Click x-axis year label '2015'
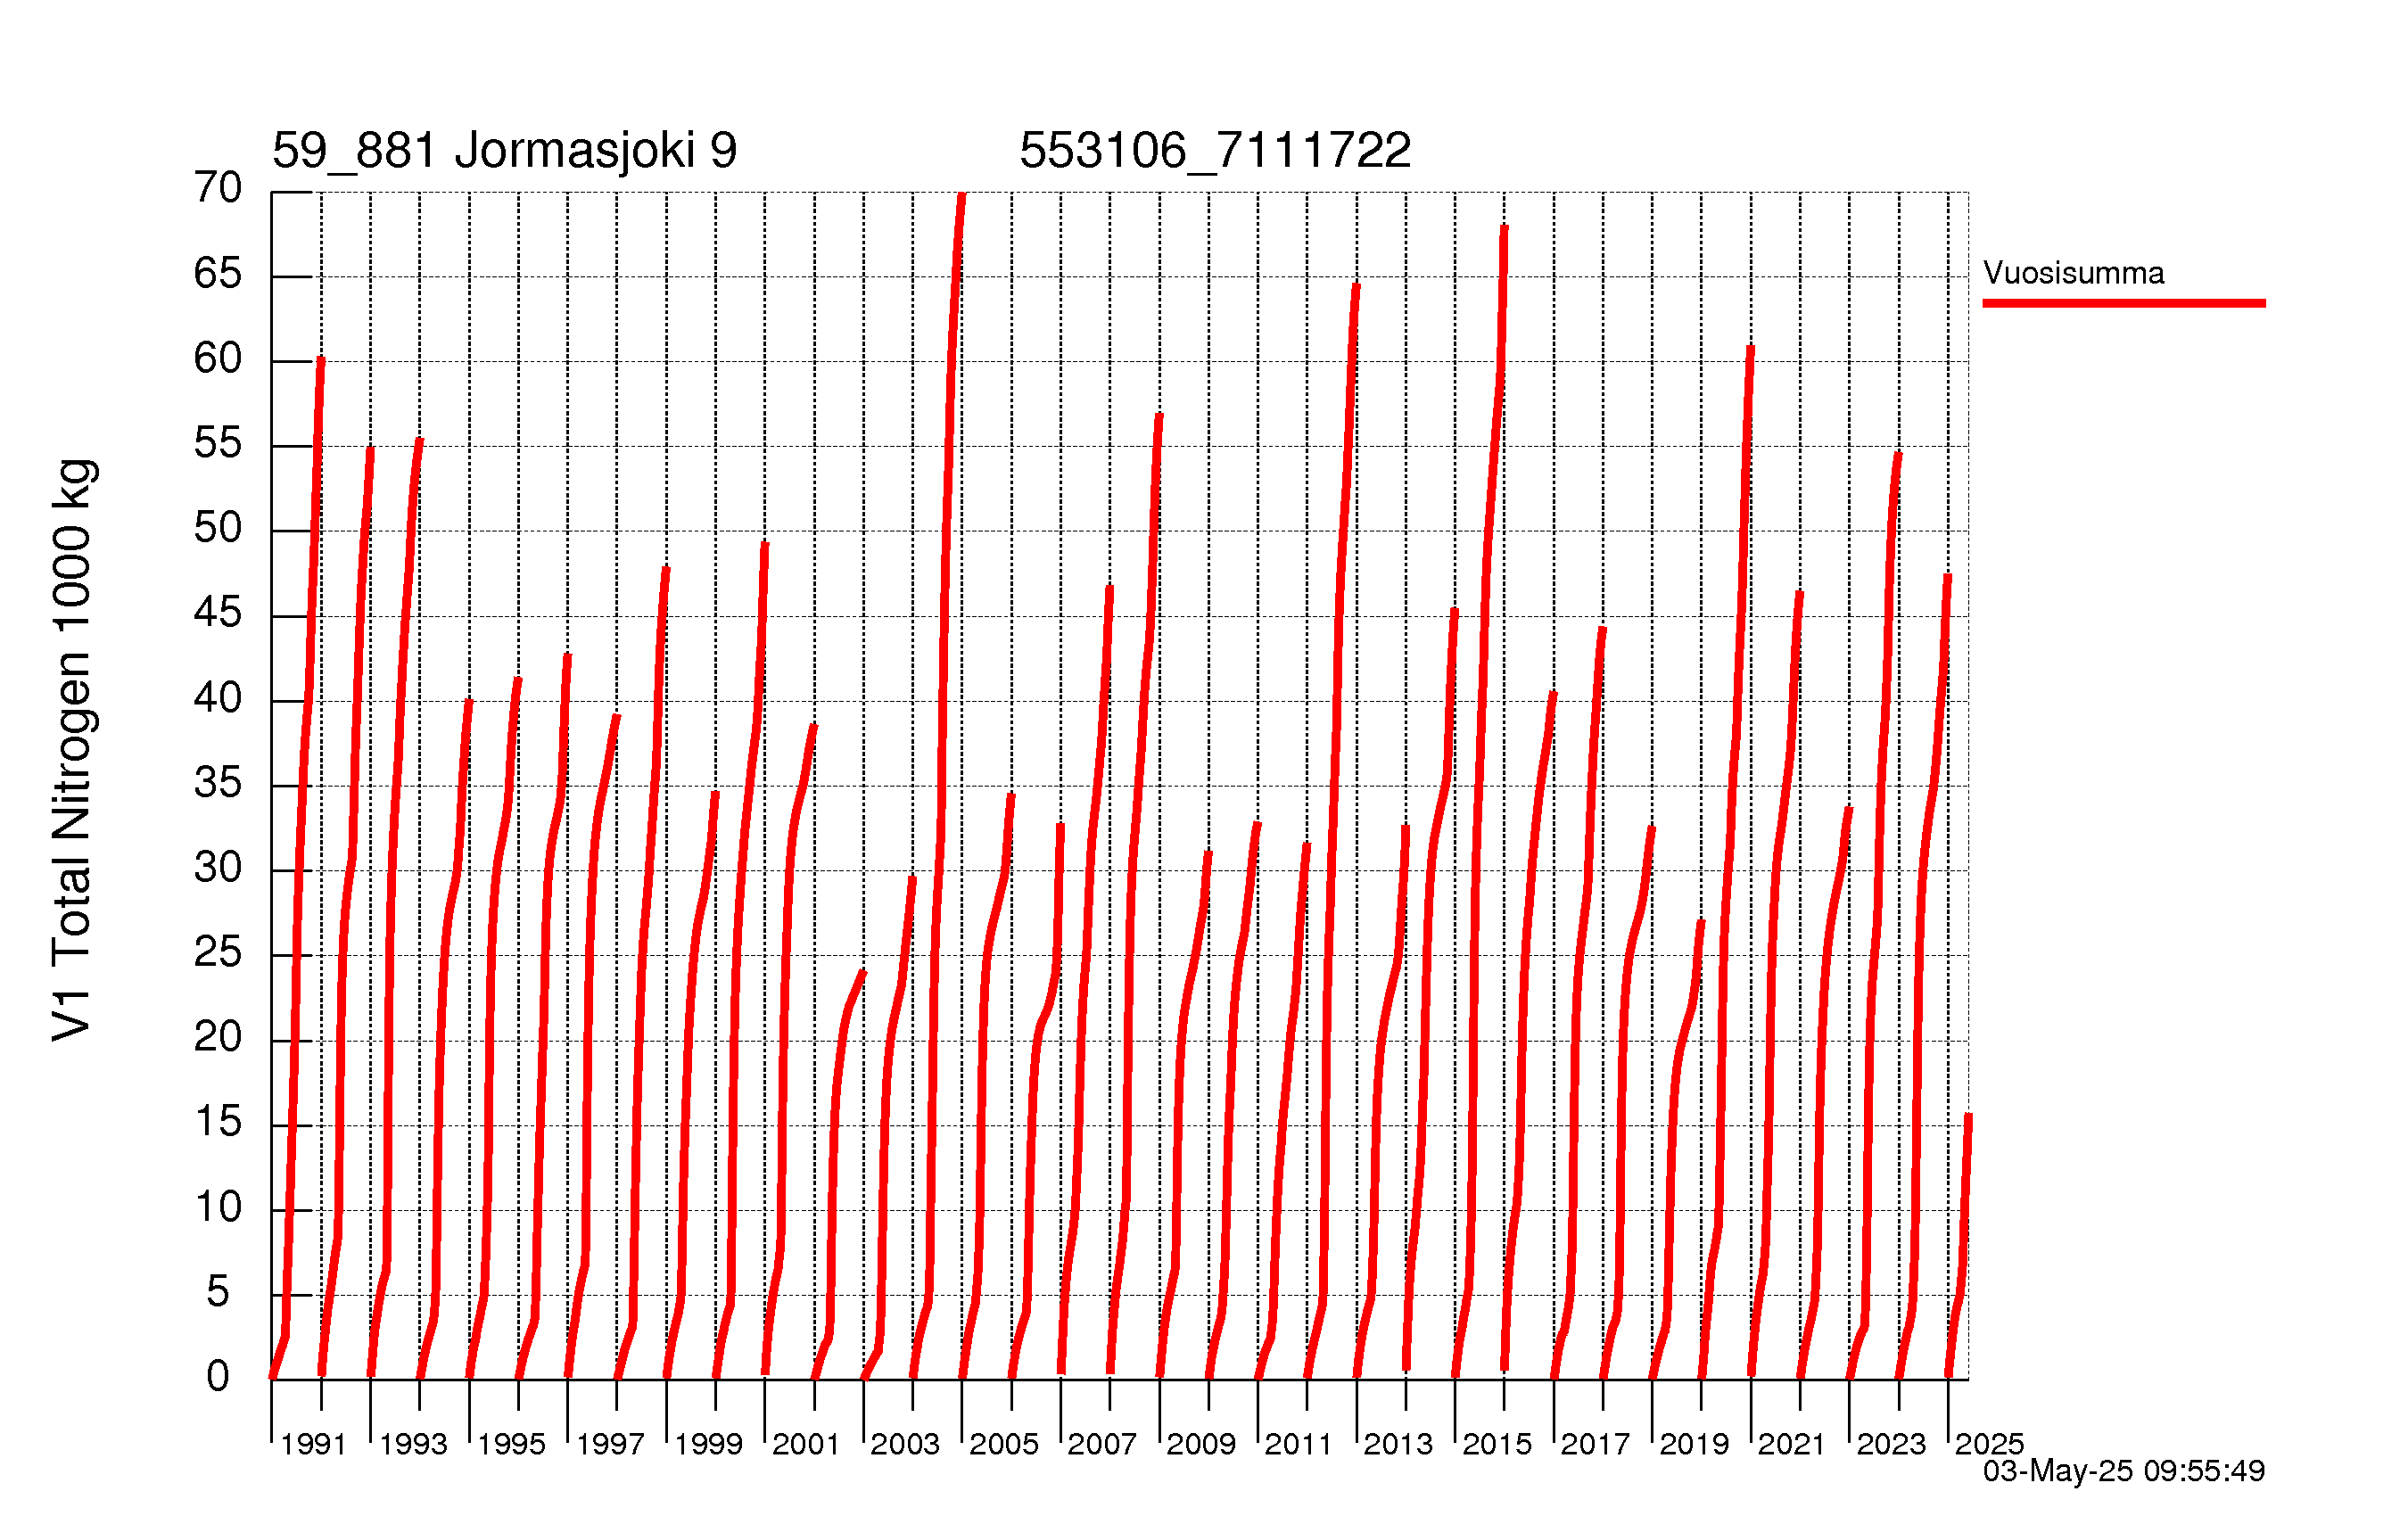The width and height of the screenshot is (2408, 1516). [x=1497, y=1445]
